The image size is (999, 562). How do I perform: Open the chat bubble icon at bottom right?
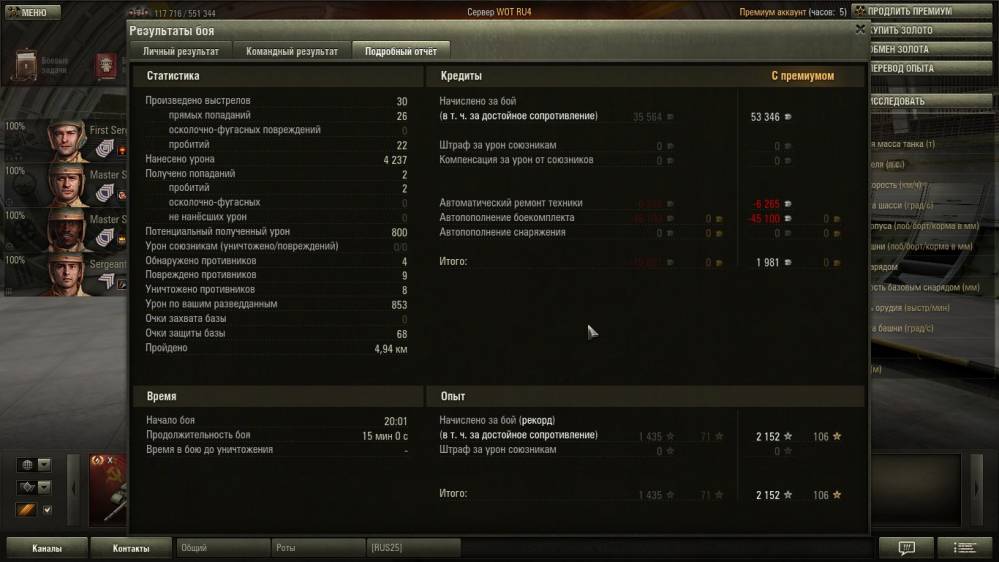point(906,547)
